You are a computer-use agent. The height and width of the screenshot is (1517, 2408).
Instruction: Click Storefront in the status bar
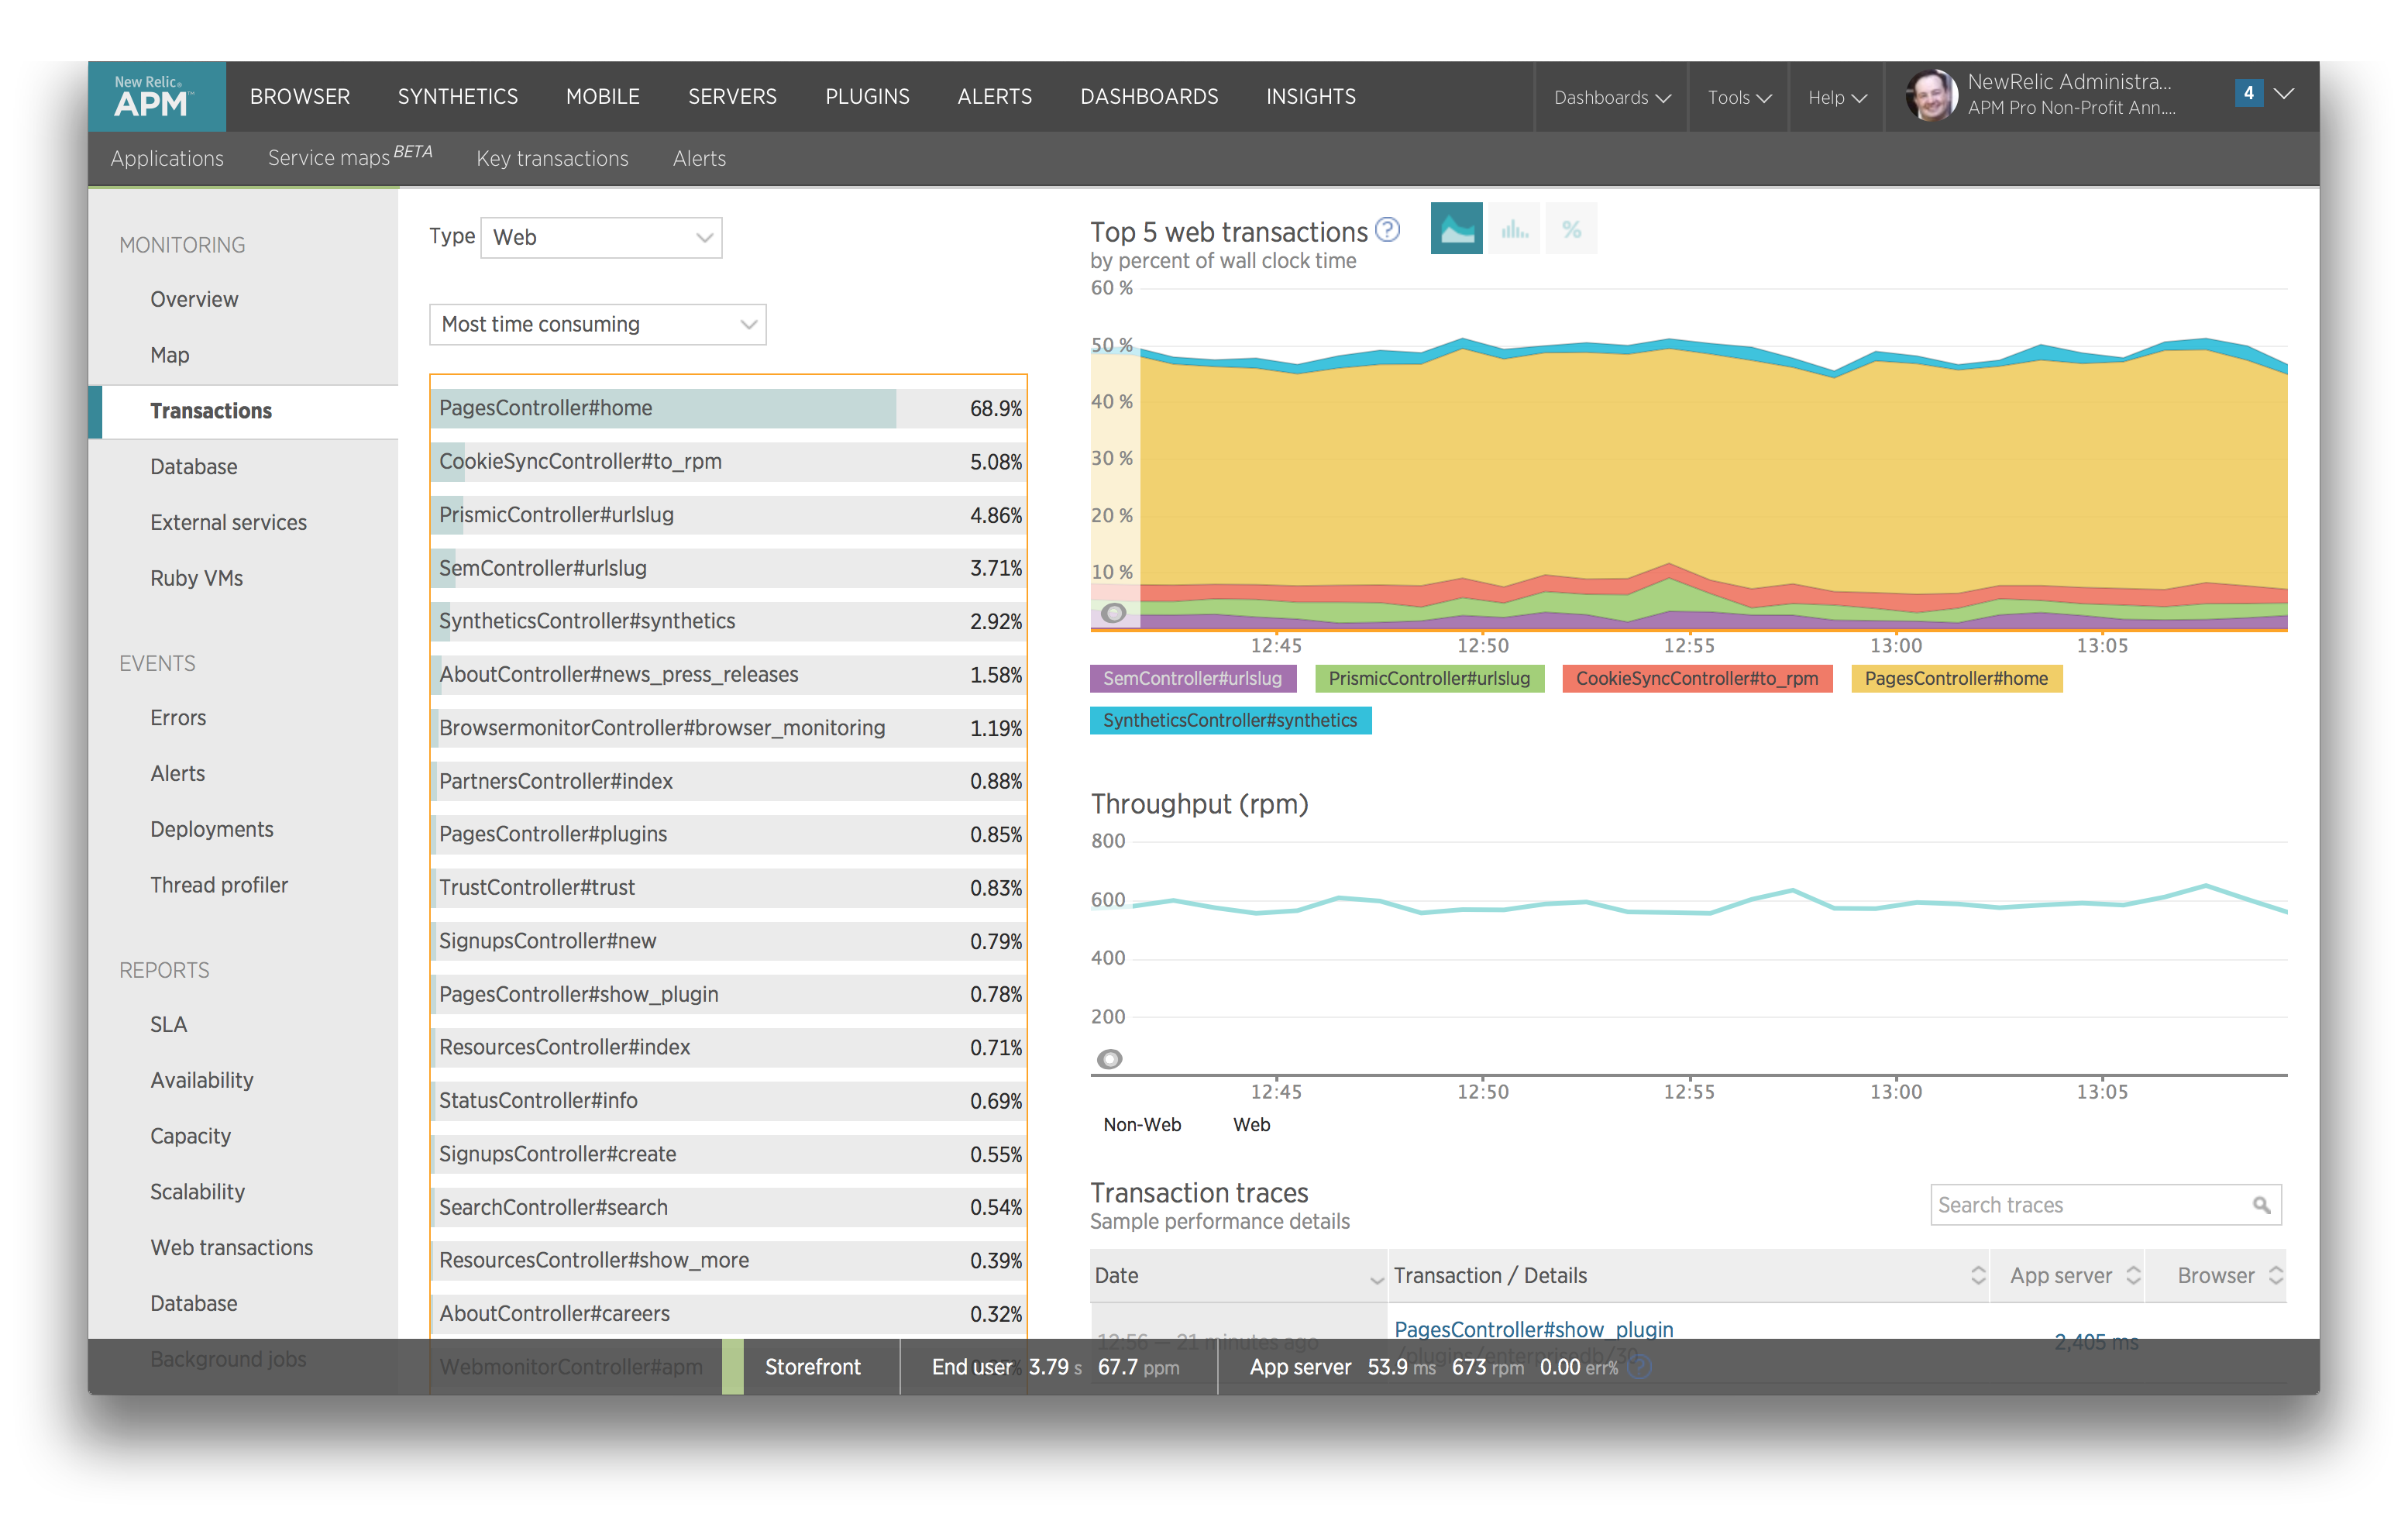(812, 1367)
